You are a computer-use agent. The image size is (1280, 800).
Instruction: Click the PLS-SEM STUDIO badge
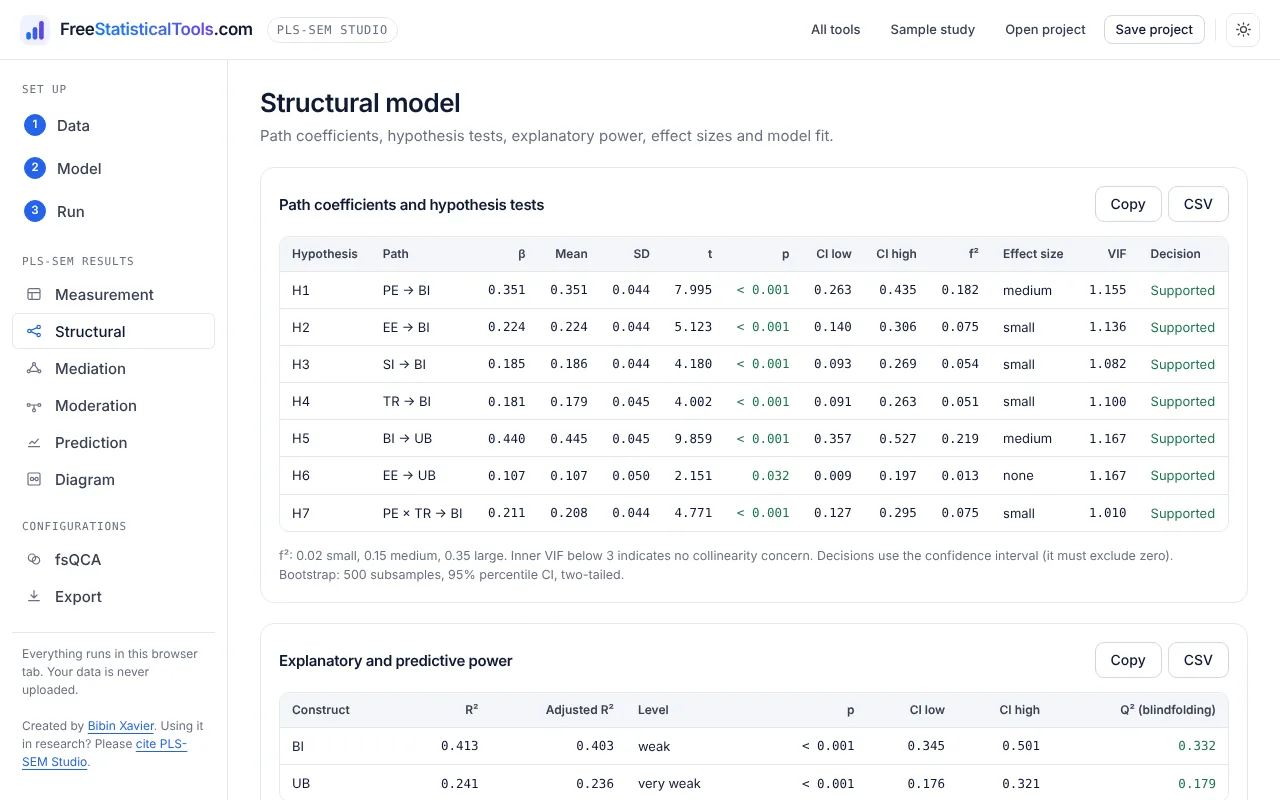[x=332, y=30]
